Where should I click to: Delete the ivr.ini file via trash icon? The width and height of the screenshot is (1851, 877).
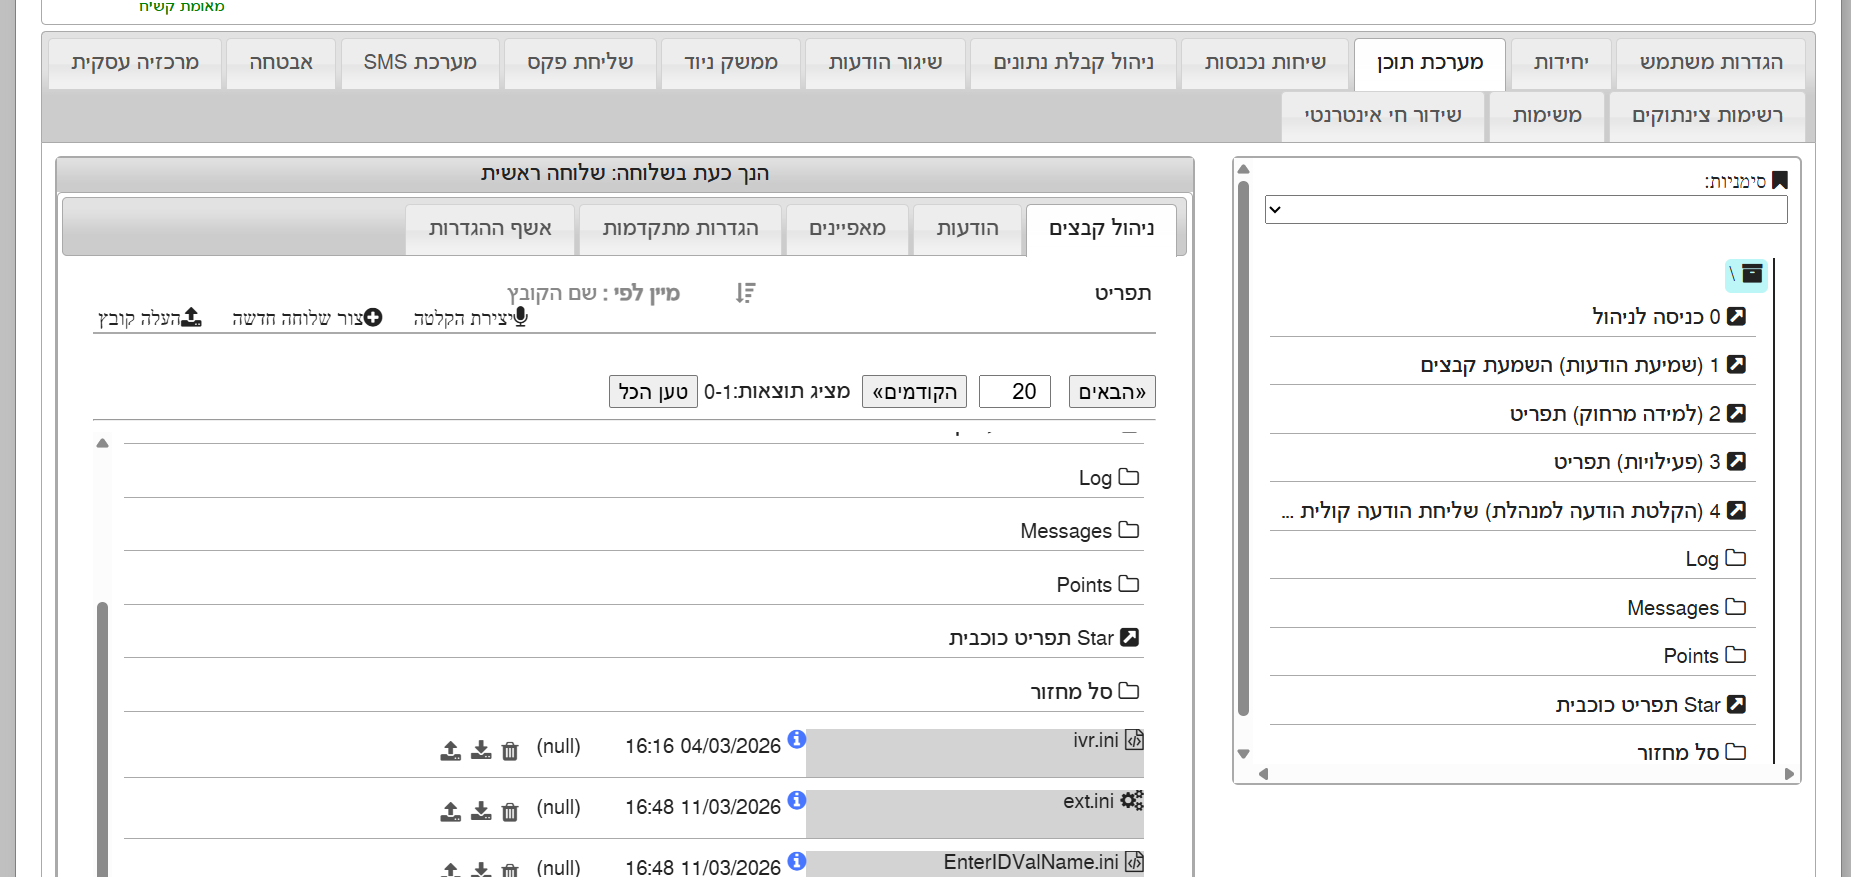tap(510, 751)
